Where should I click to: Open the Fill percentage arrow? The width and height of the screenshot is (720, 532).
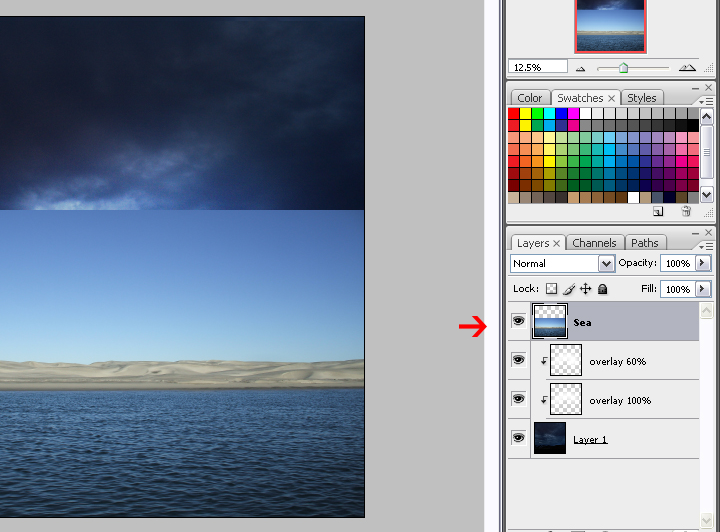(x=702, y=289)
